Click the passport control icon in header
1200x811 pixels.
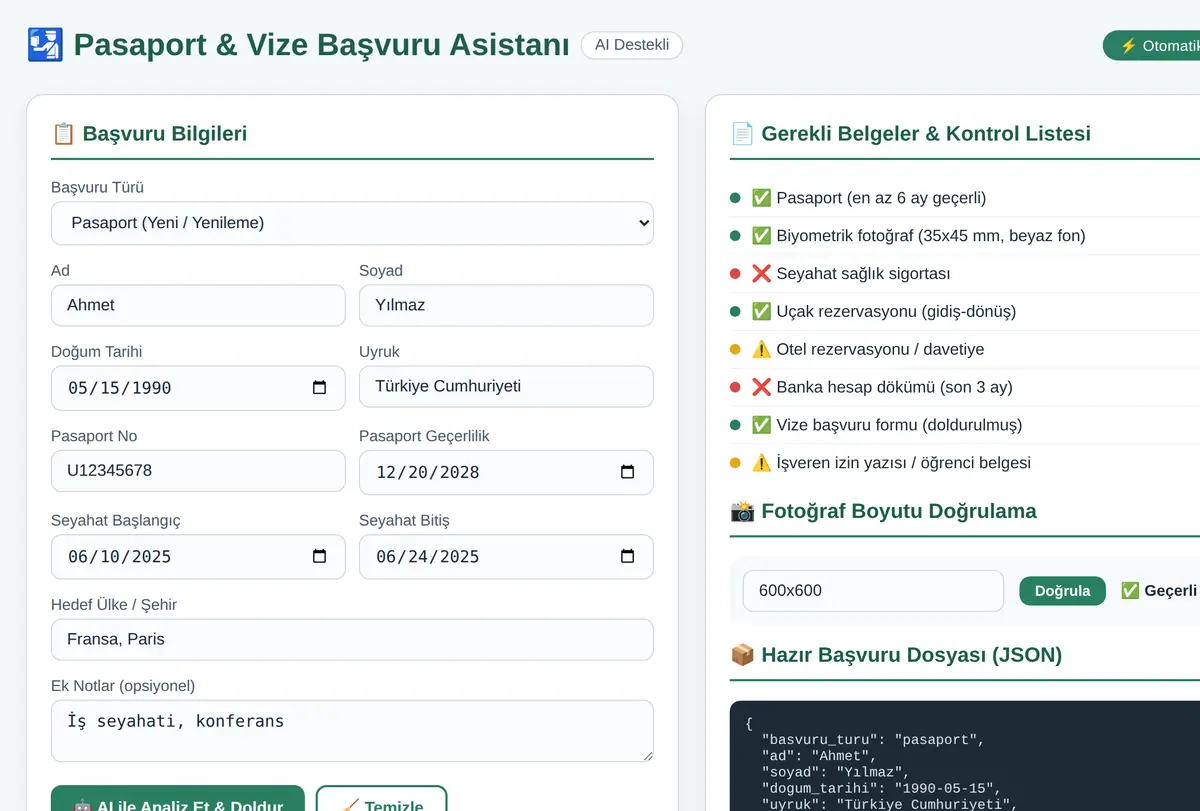coord(45,45)
